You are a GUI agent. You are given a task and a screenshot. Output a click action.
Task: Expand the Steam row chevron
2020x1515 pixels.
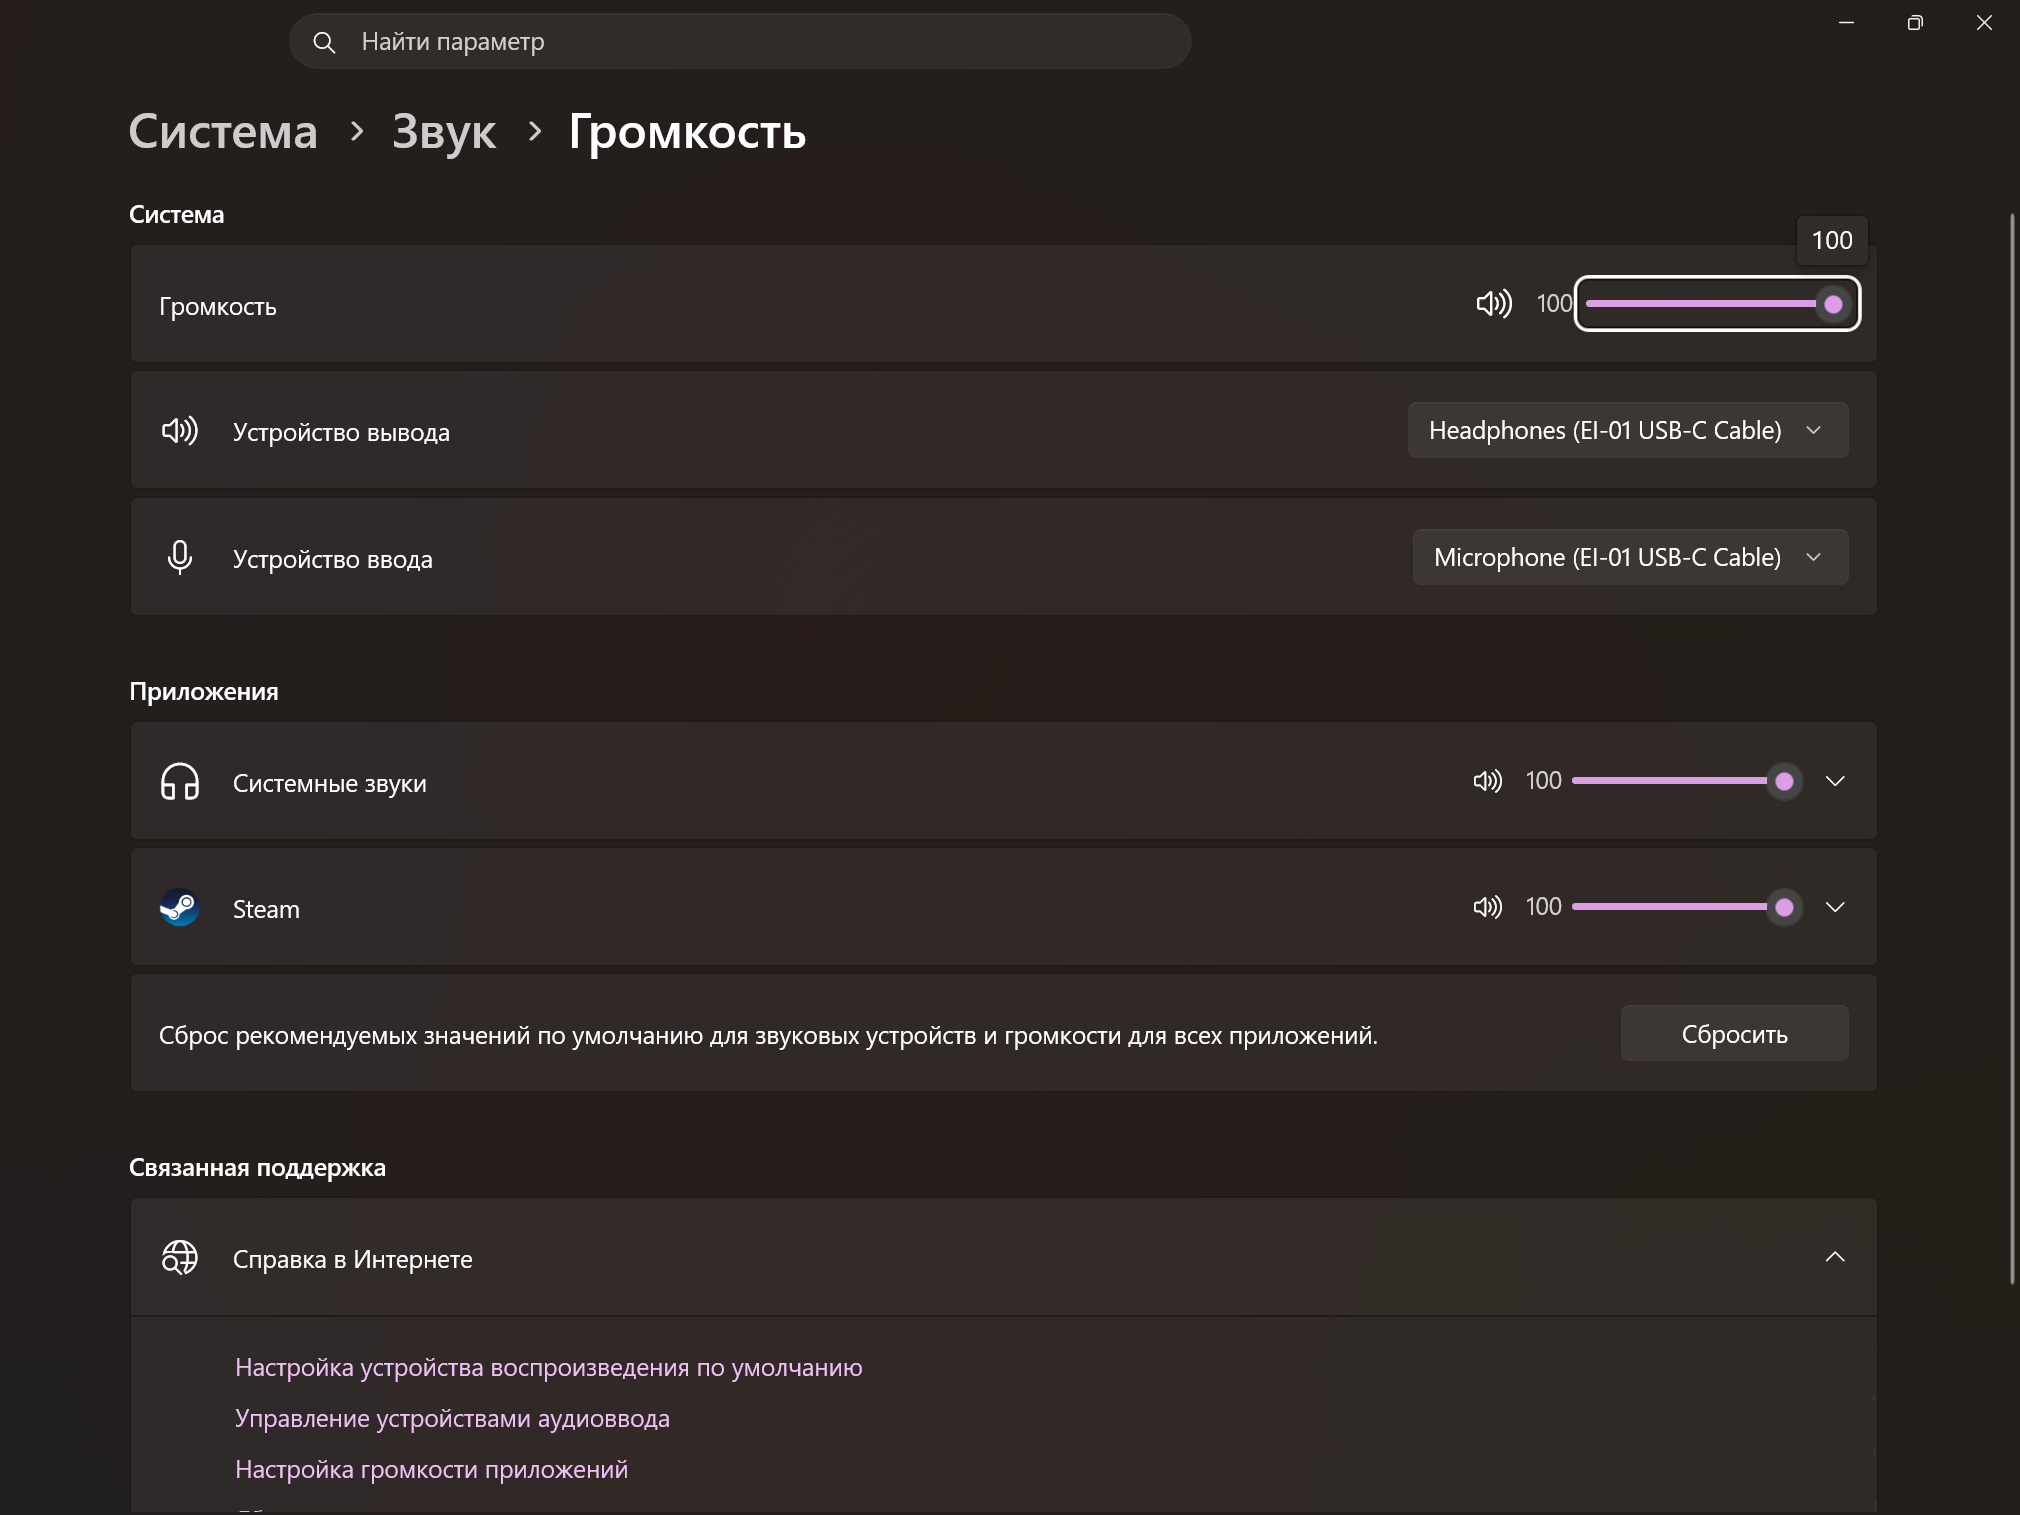click(1835, 907)
